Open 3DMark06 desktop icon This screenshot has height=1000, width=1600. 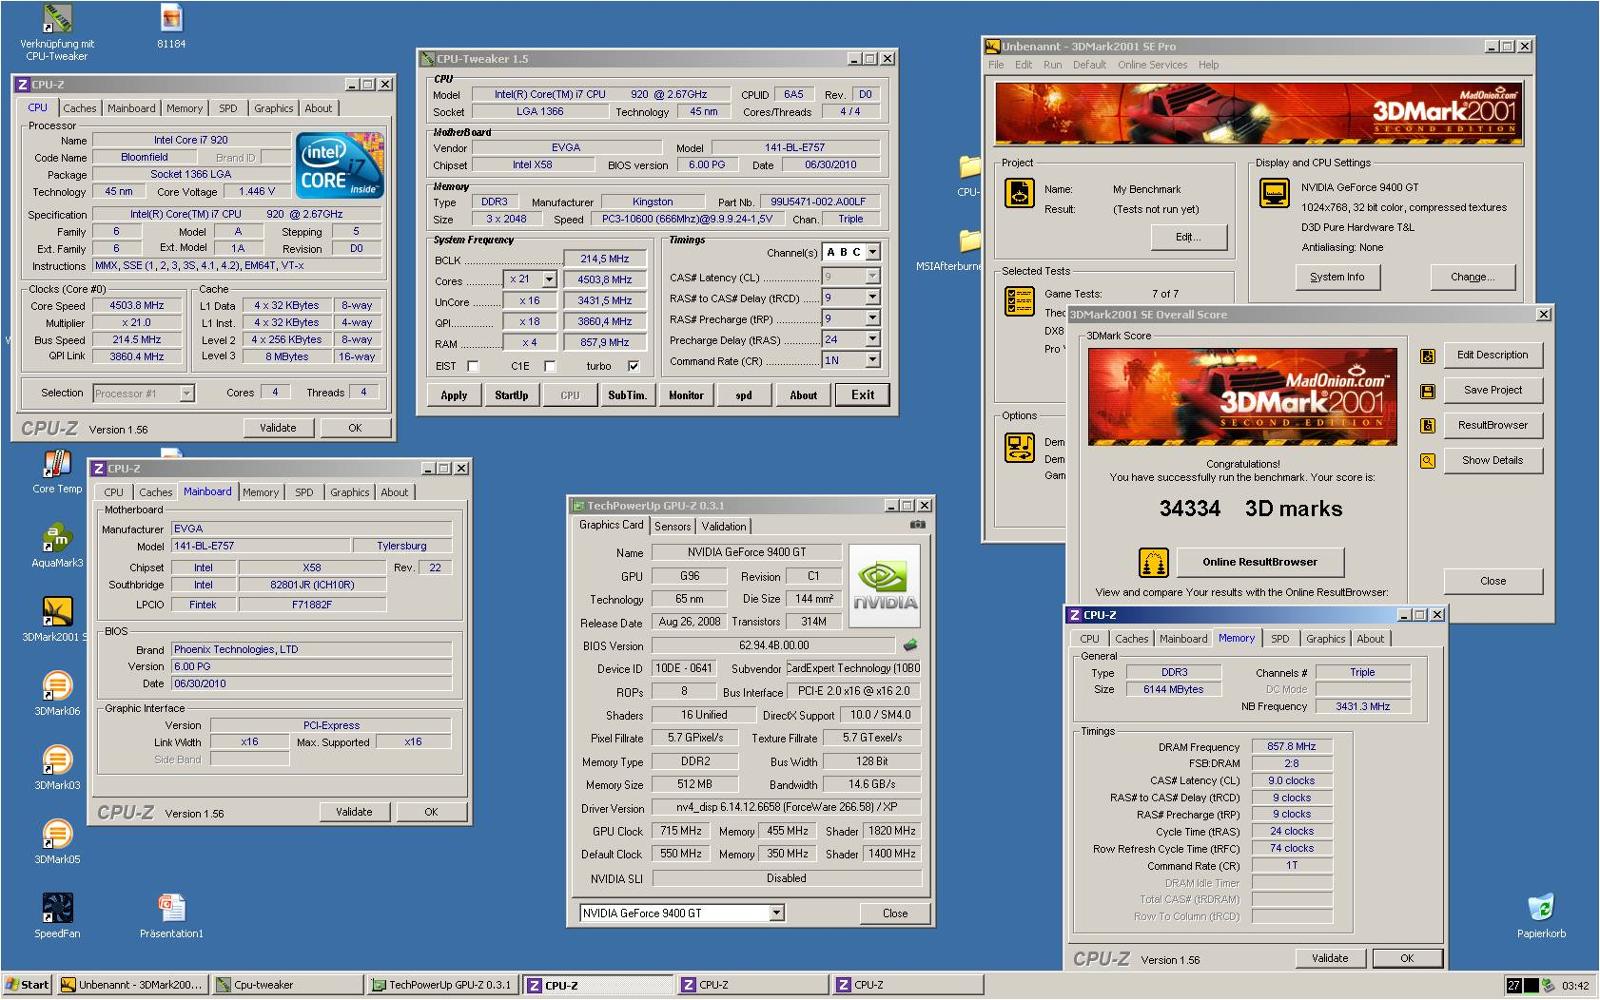point(57,686)
